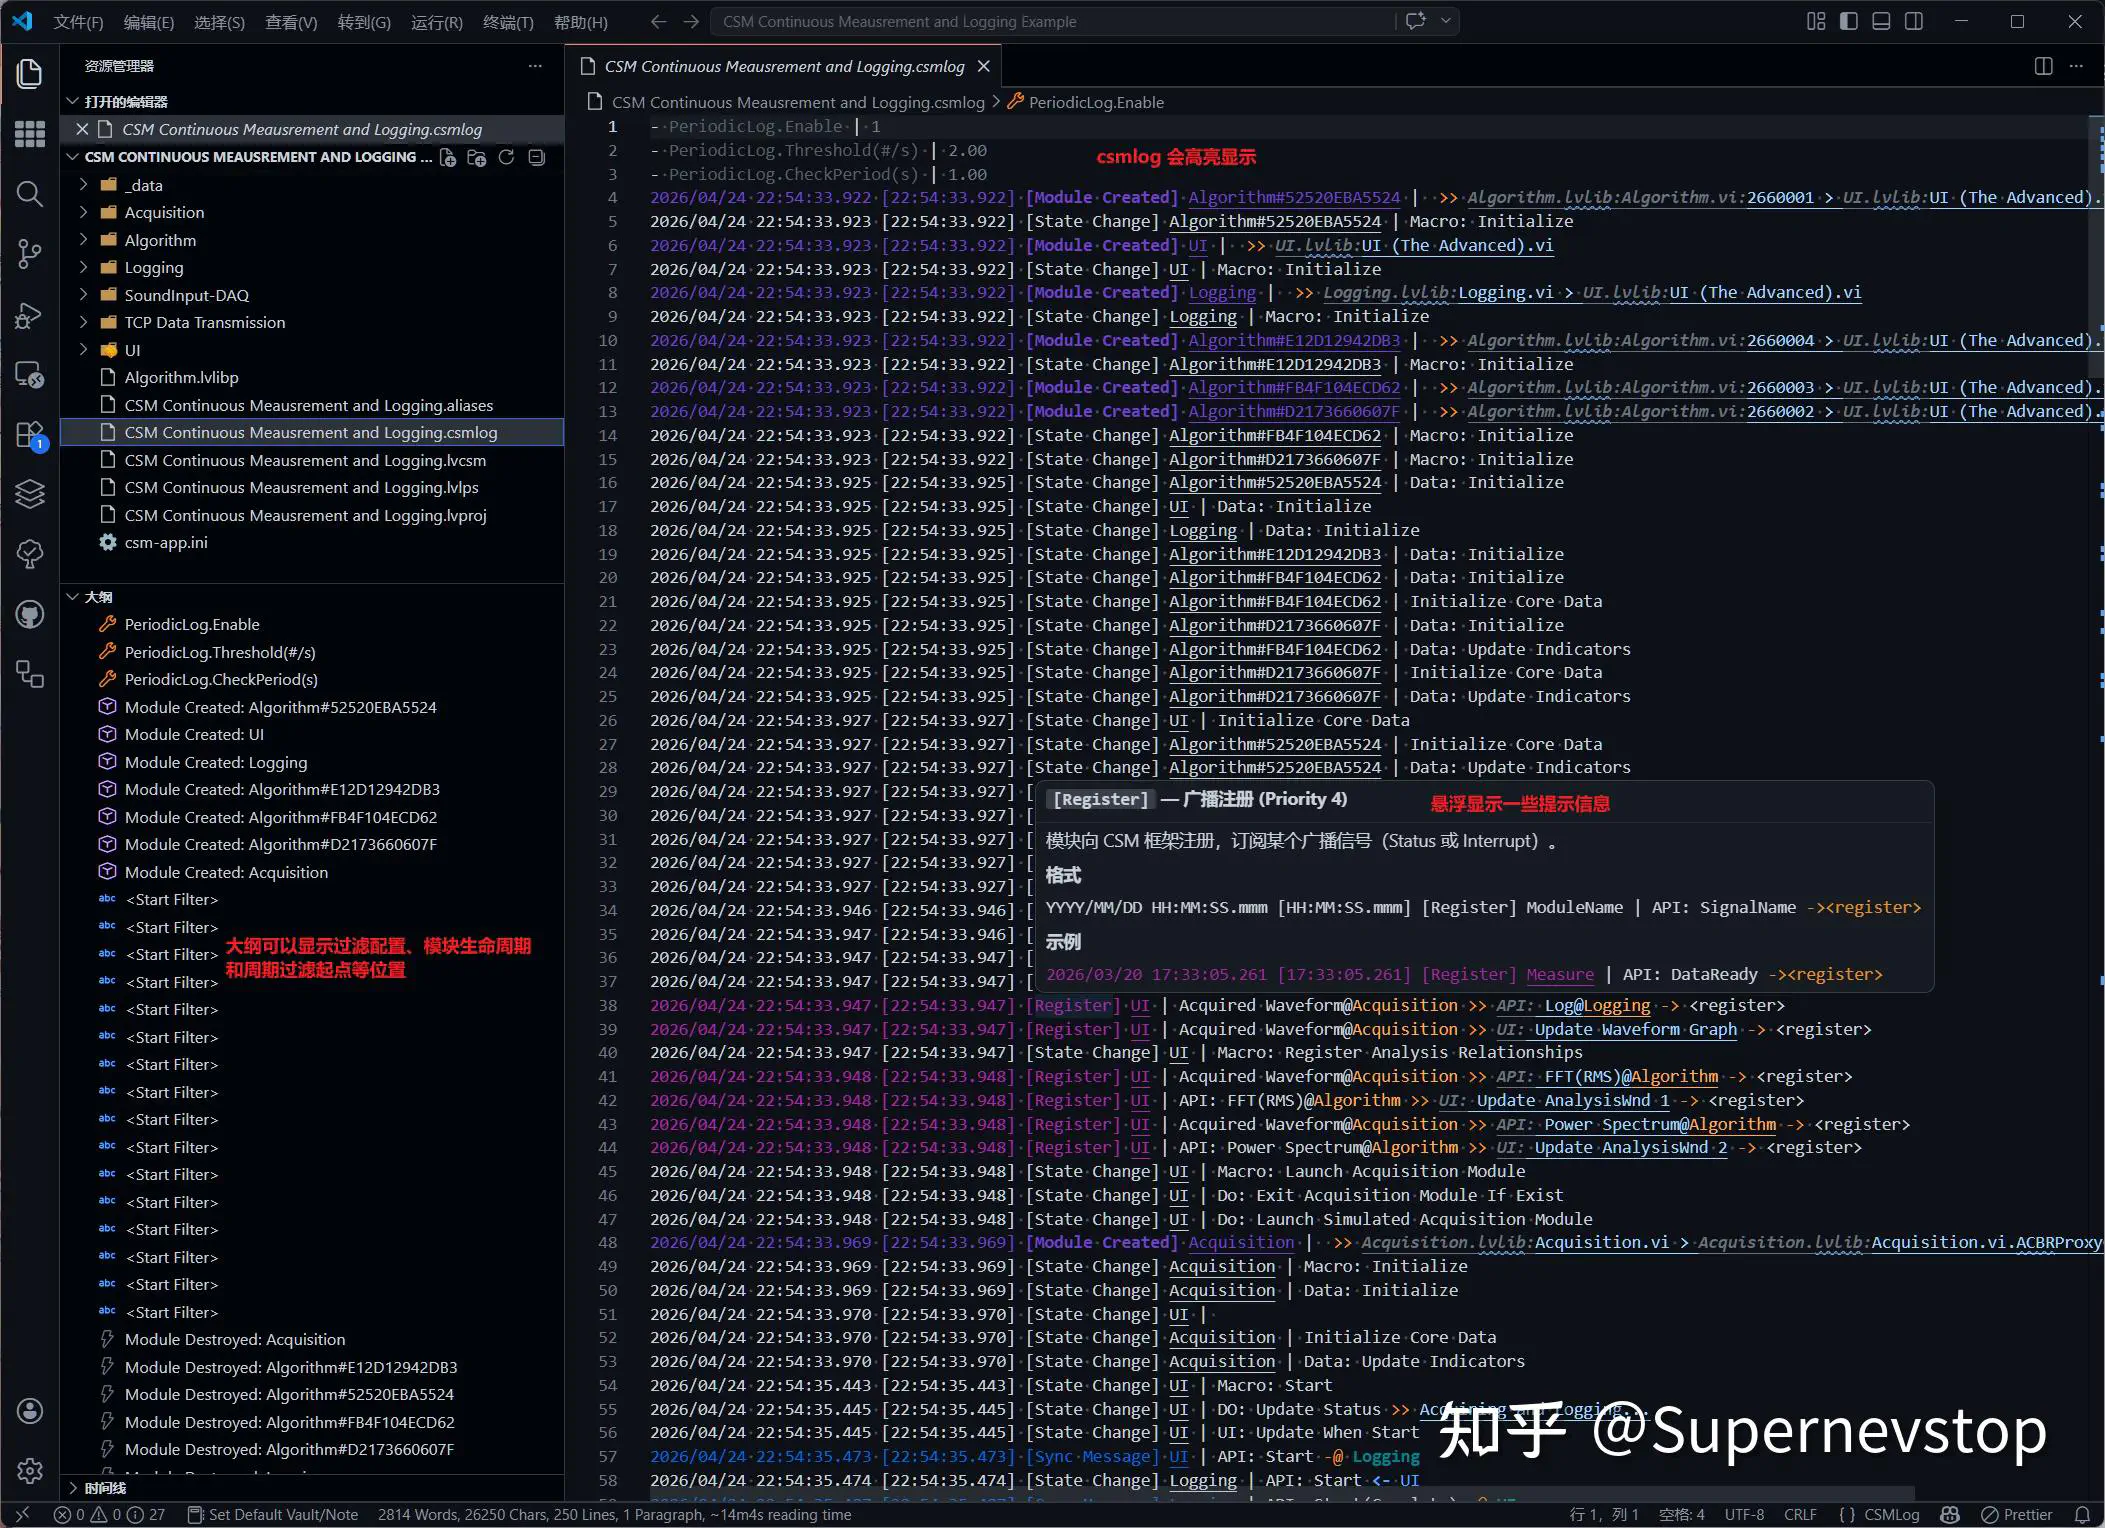
Task: Open Algorithm.lvlibp file
Action: click(312, 377)
